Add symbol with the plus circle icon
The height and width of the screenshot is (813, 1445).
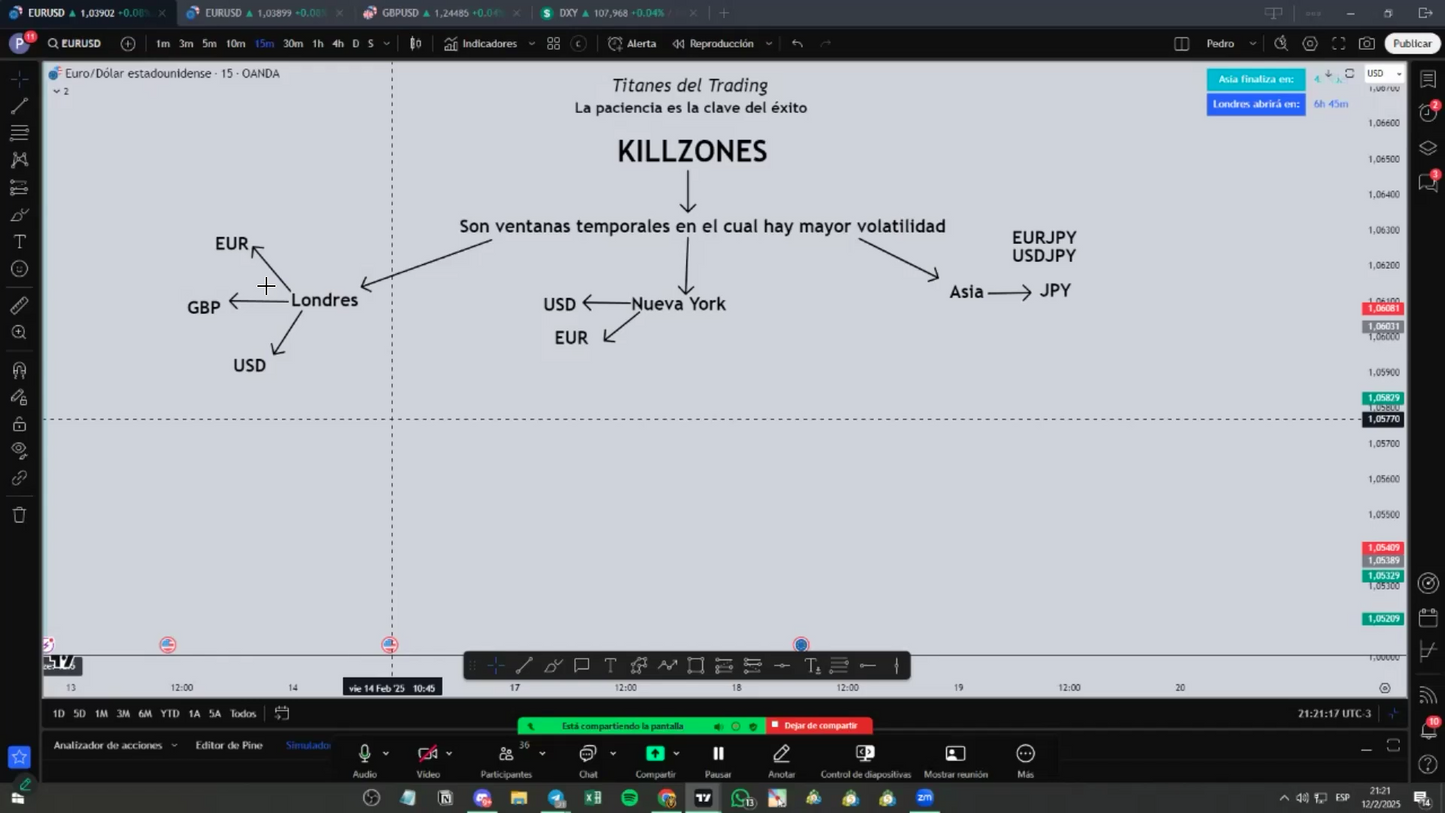coord(128,44)
